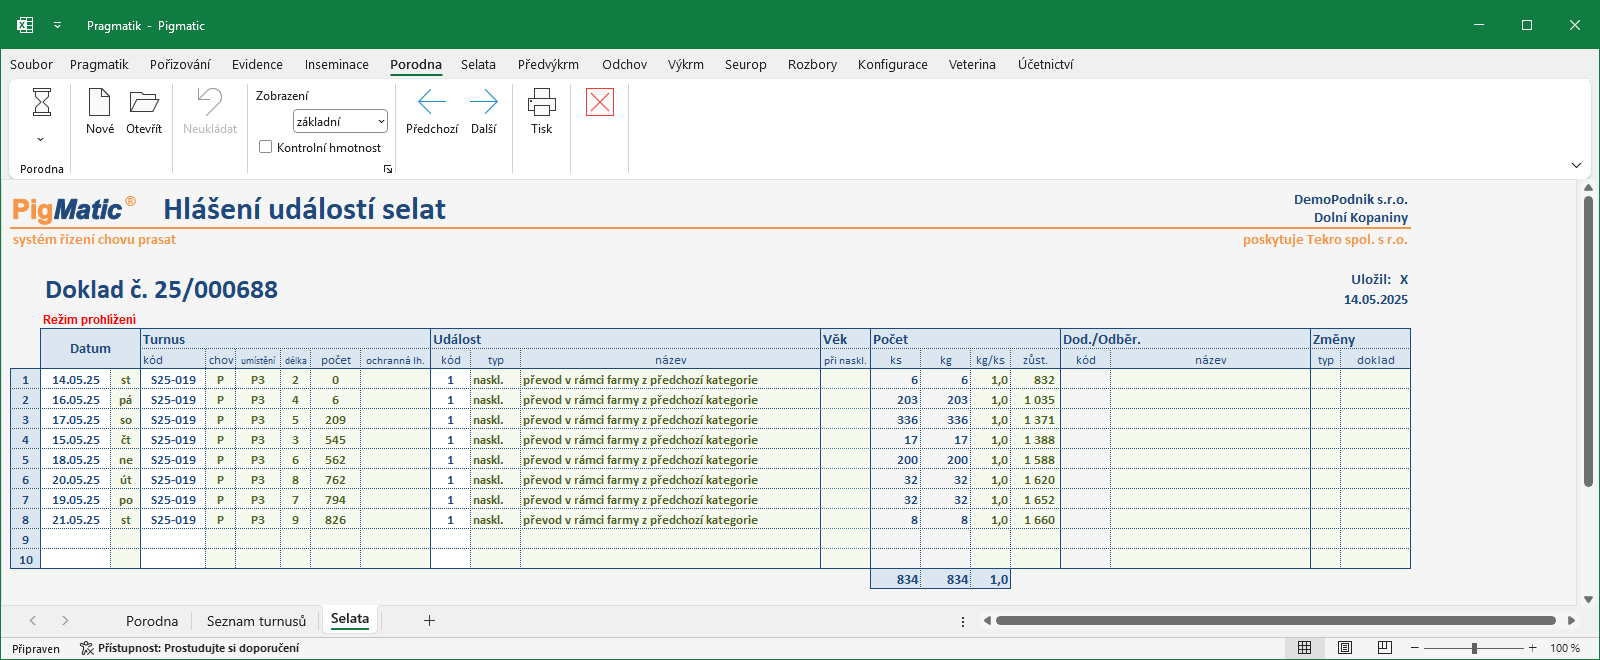This screenshot has height=660, width=1600.
Task: Click the vertical scrollbar thumb
Action: click(1588, 342)
